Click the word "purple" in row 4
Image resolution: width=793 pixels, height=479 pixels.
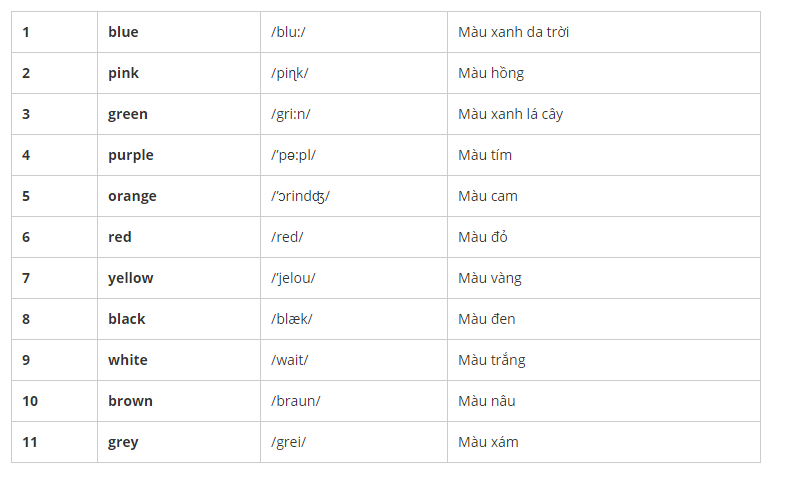click(x=131, y=155)
